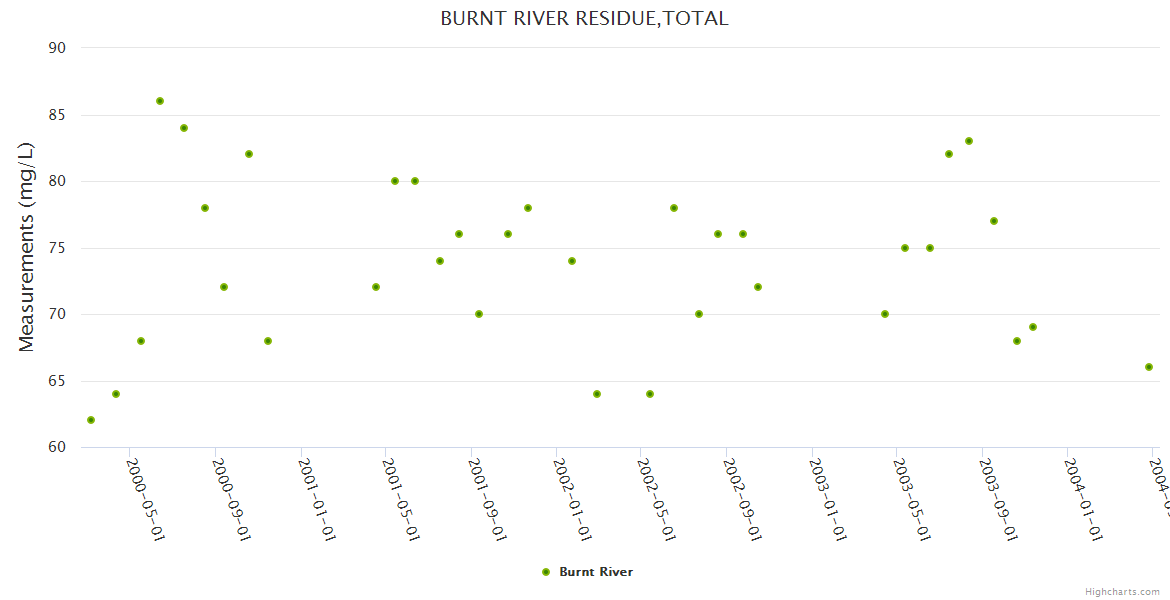Click the highest data point at 86 mg/L
This screenshot has height=600, width=1170.
(x=160, y=101)
